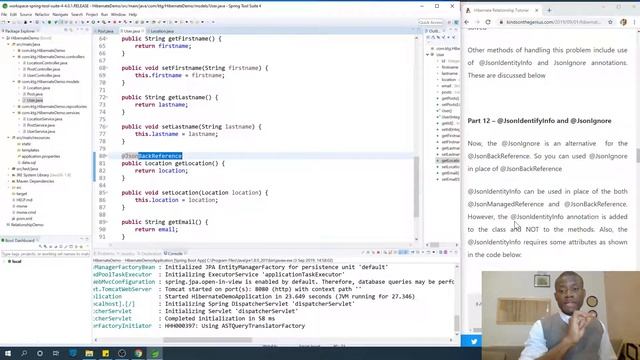Open the File menu
Viewport: 640px width, 360px height.
4,14
